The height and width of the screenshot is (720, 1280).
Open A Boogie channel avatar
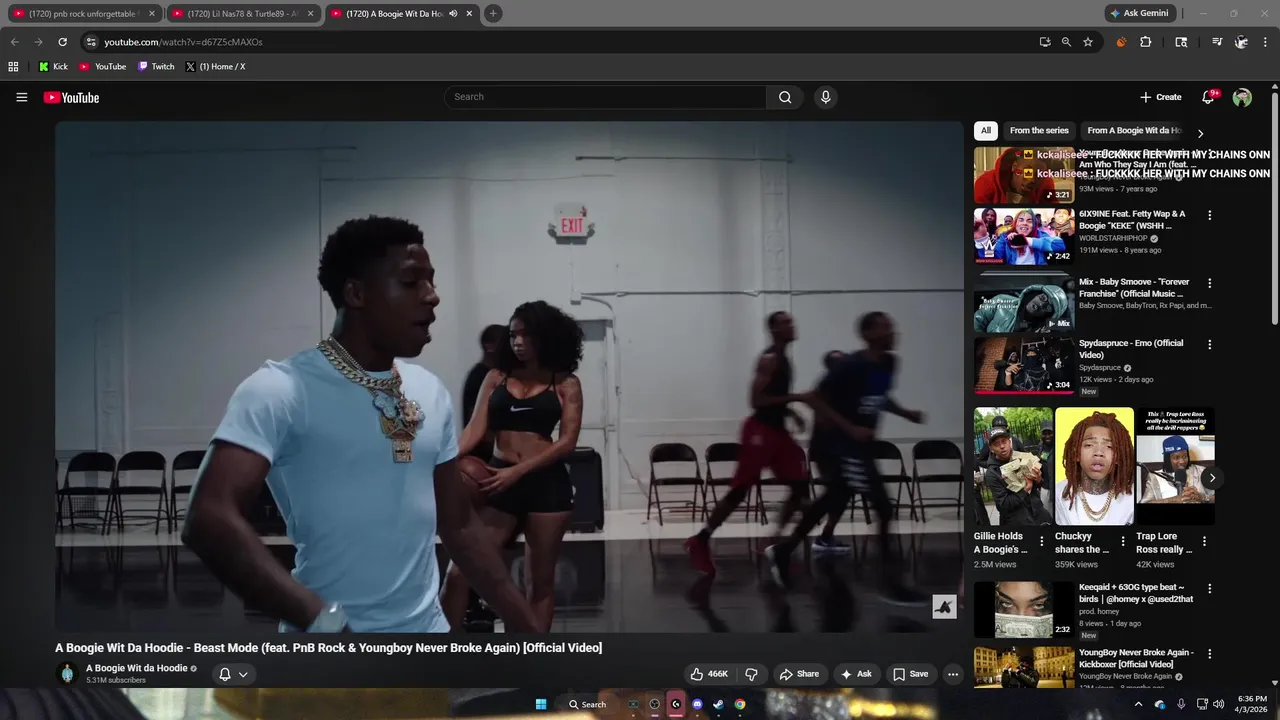click(x=67, y=673)
